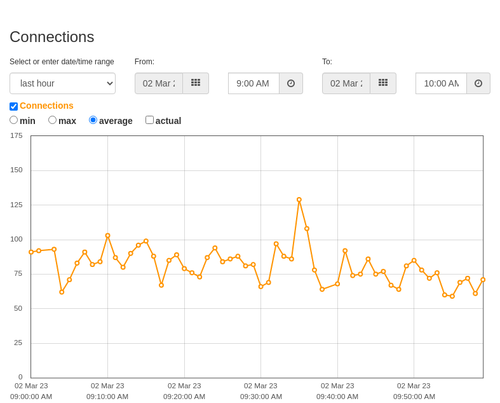
Task: Select the average radio button
Action: coord(93,120)
